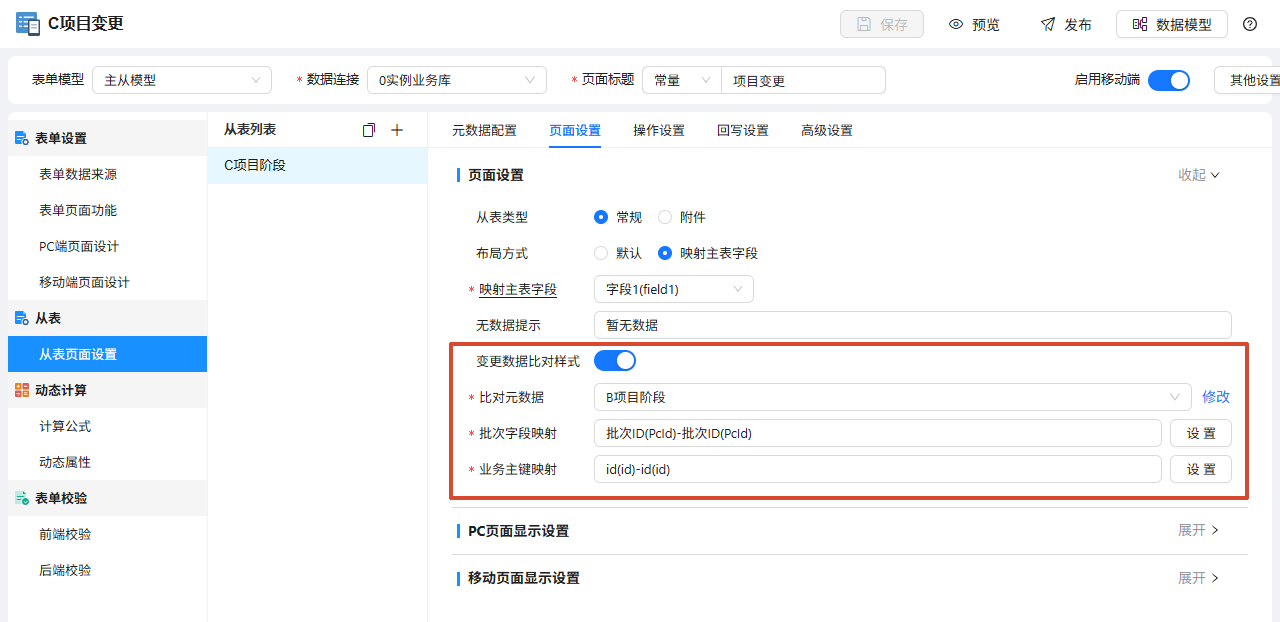Click the 无数据提示 input field
This screenshot has width=1280, height=622.
[913, 325]
